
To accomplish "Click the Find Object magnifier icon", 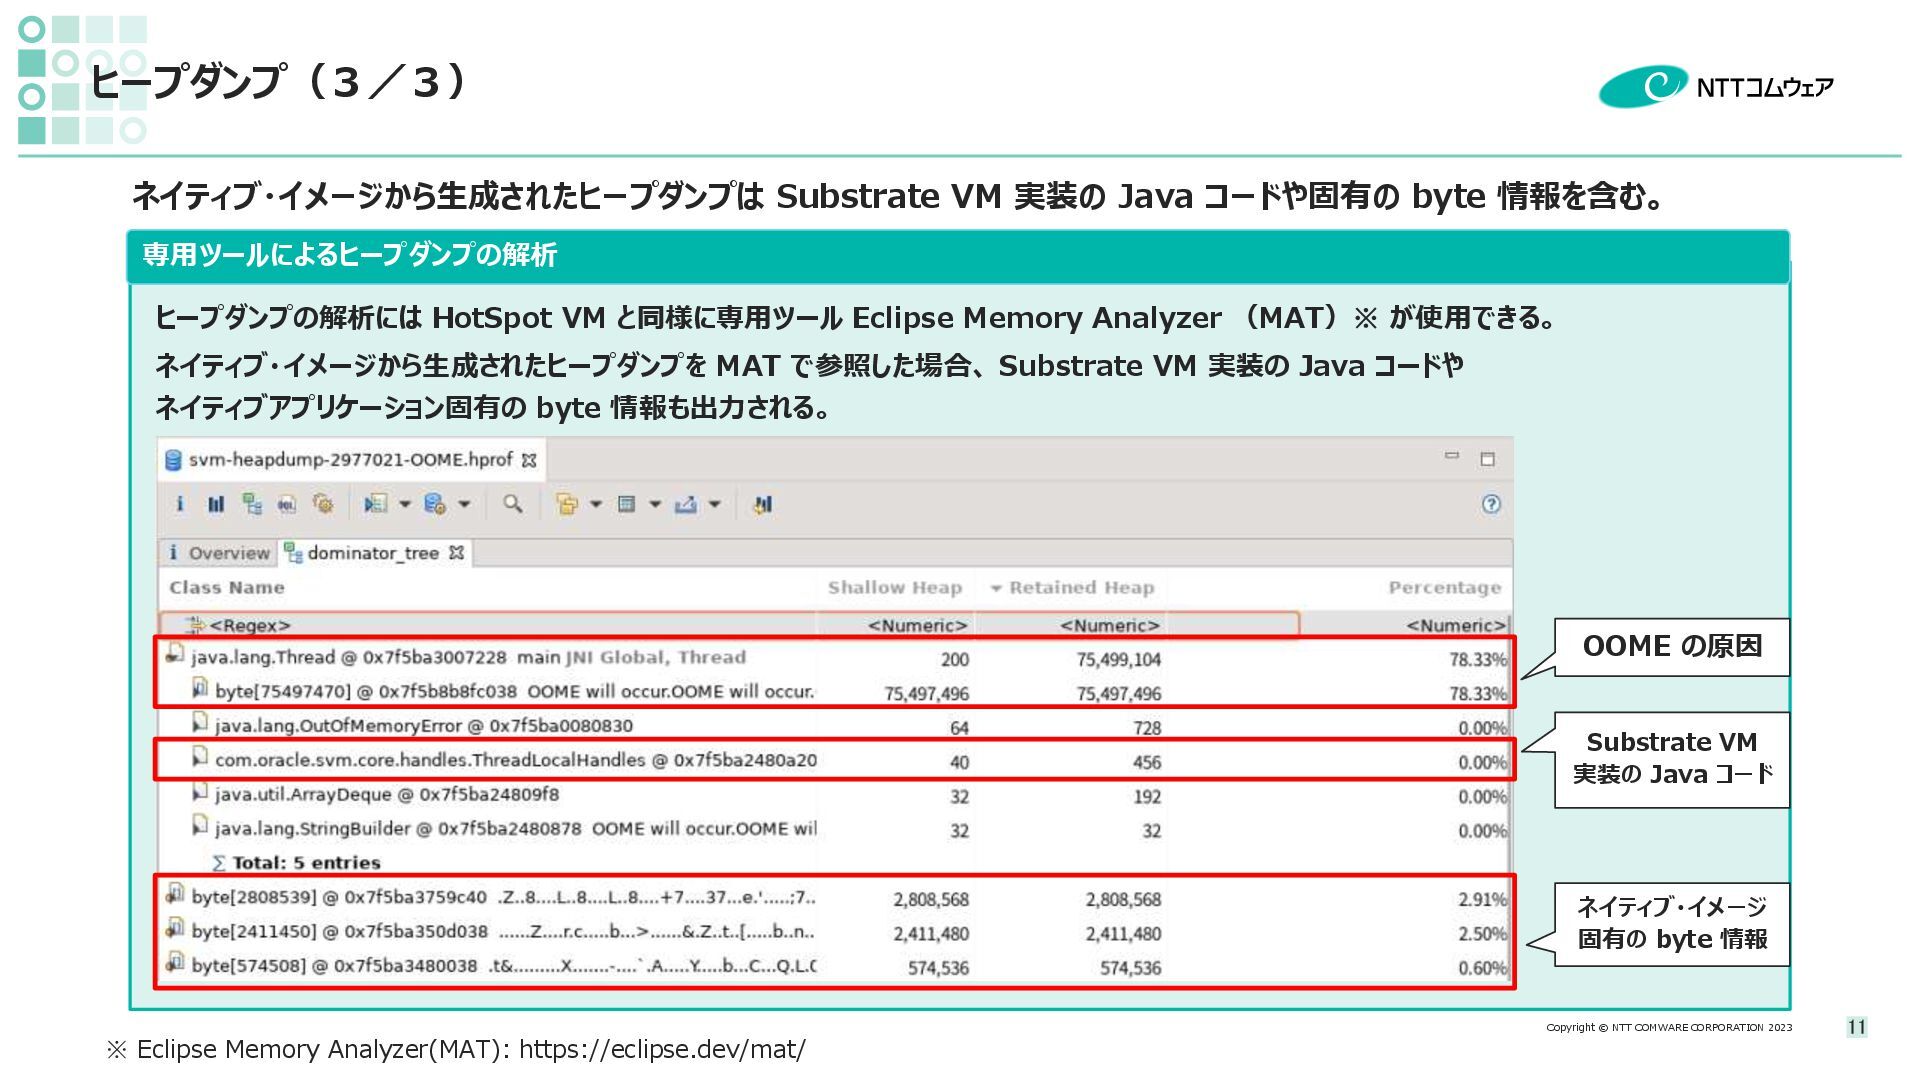I will (512, 504).
